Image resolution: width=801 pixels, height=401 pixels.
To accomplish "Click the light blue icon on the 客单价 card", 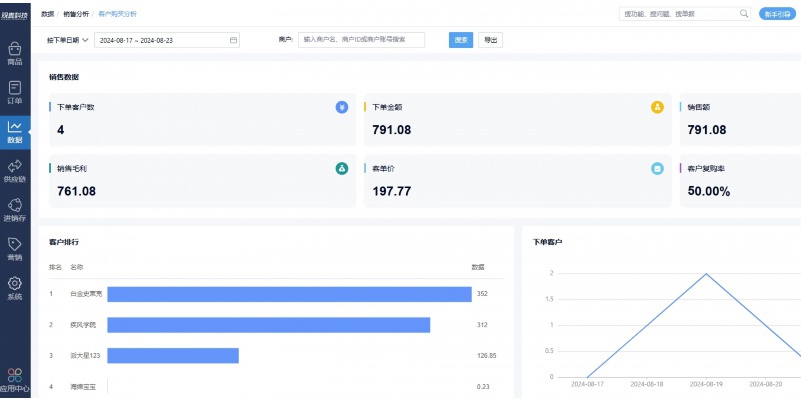I will click(657, 169).
